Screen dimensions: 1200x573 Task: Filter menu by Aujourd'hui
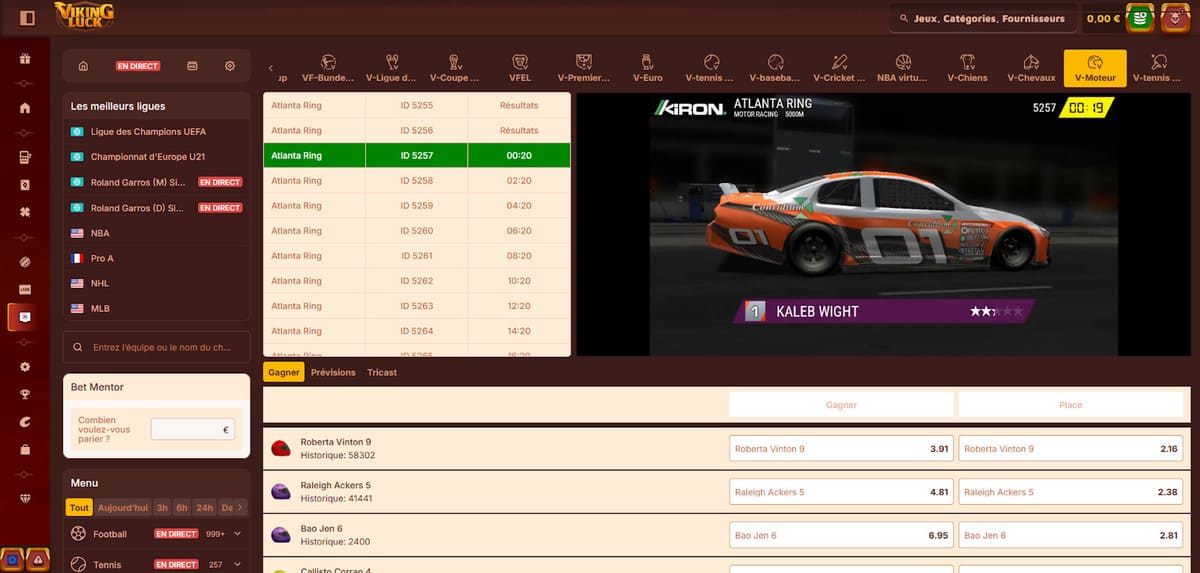[x=122, y=507]
